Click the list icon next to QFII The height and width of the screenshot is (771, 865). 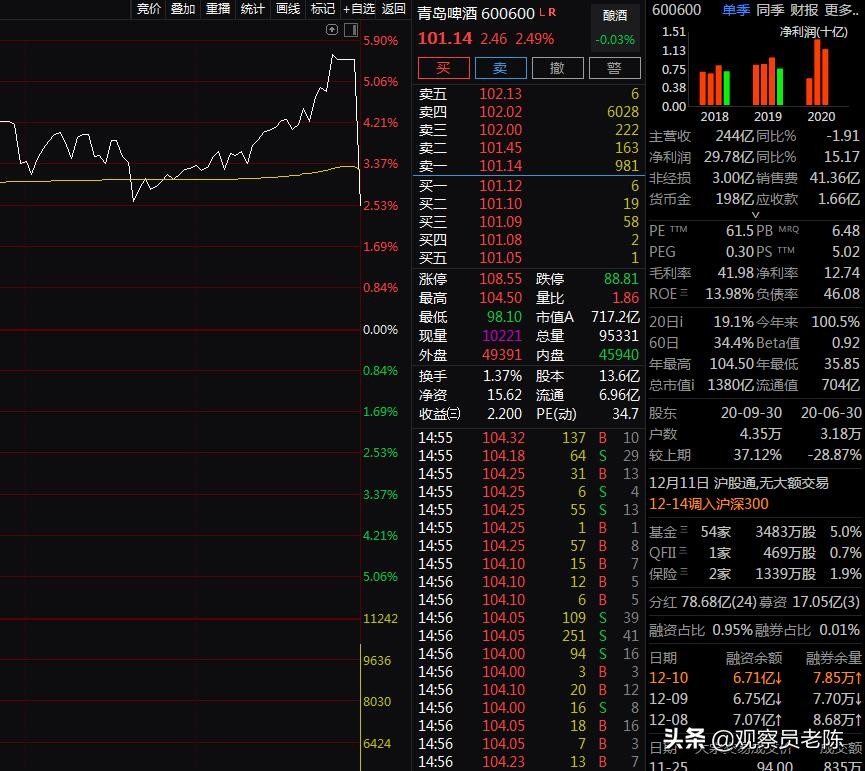(683, 550)
